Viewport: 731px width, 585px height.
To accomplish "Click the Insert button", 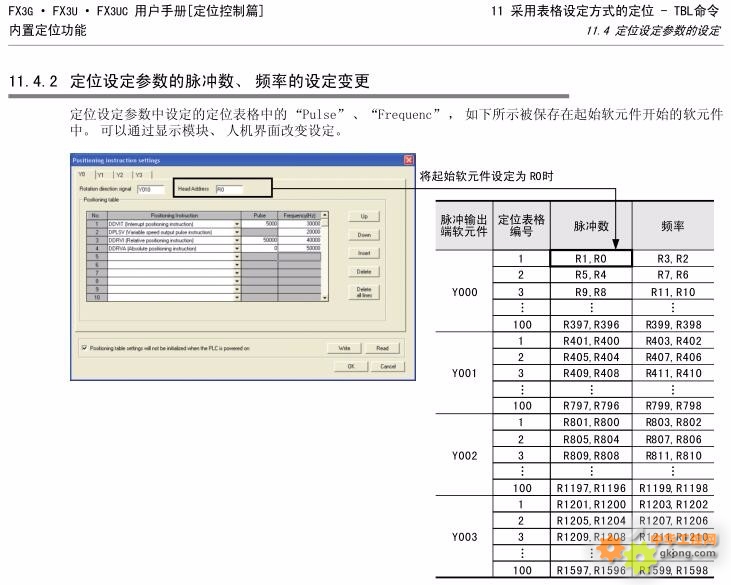I will 364,253.
